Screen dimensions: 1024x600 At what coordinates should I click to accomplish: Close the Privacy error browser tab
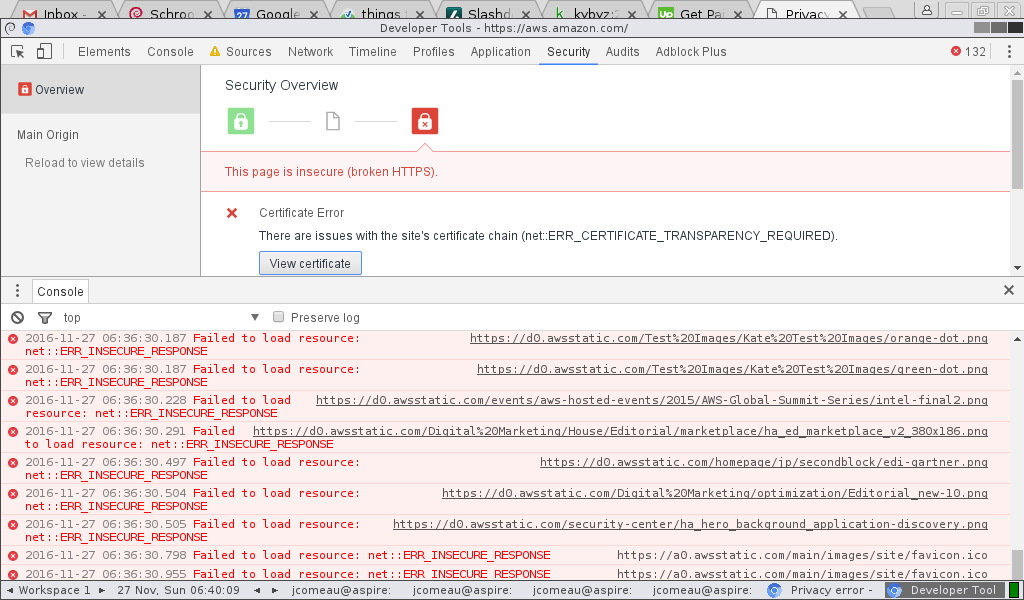click(x=843, y=14)
